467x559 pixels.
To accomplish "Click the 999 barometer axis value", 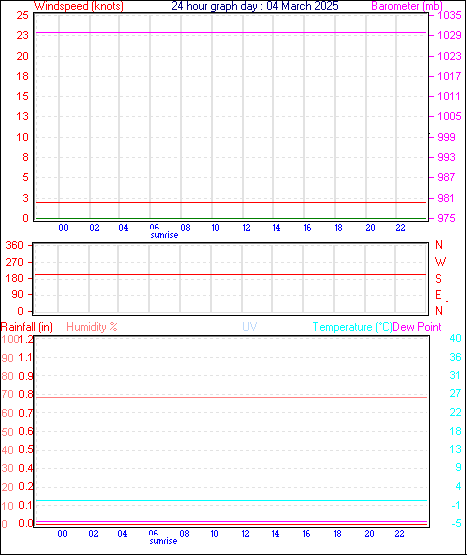I will (x=446, y=137).
